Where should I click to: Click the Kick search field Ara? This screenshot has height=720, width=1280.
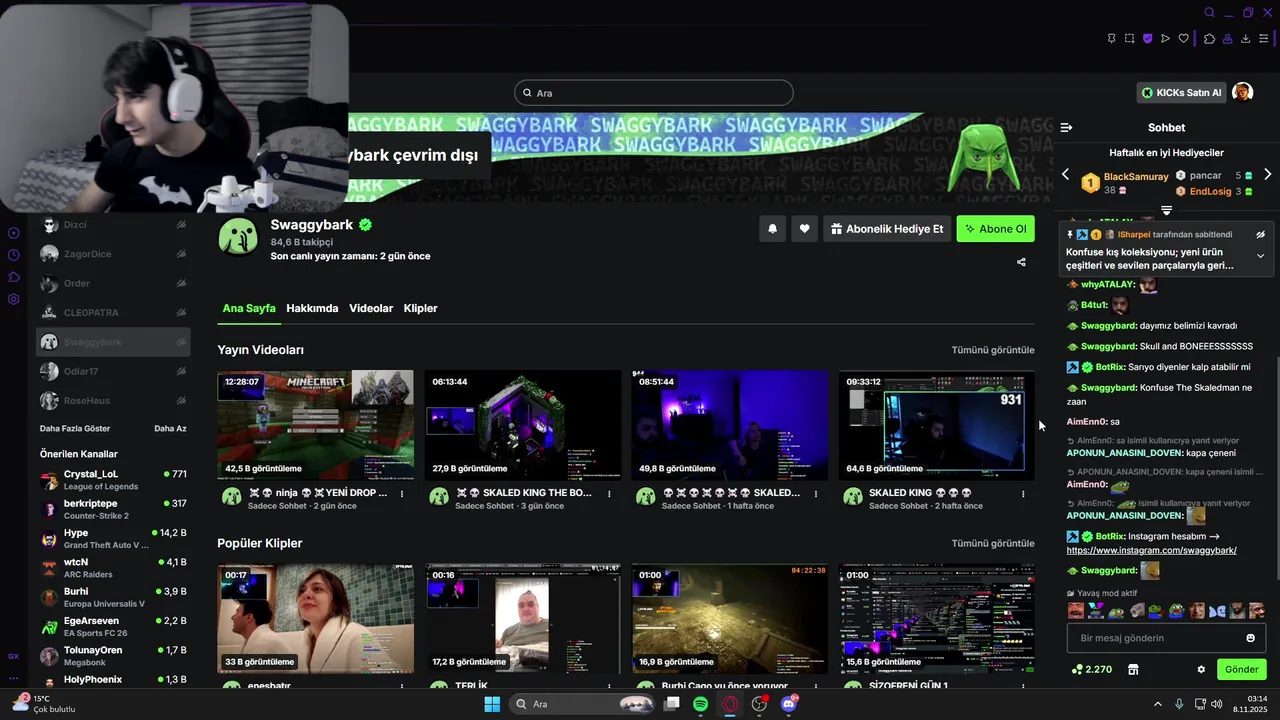[654, 93]
